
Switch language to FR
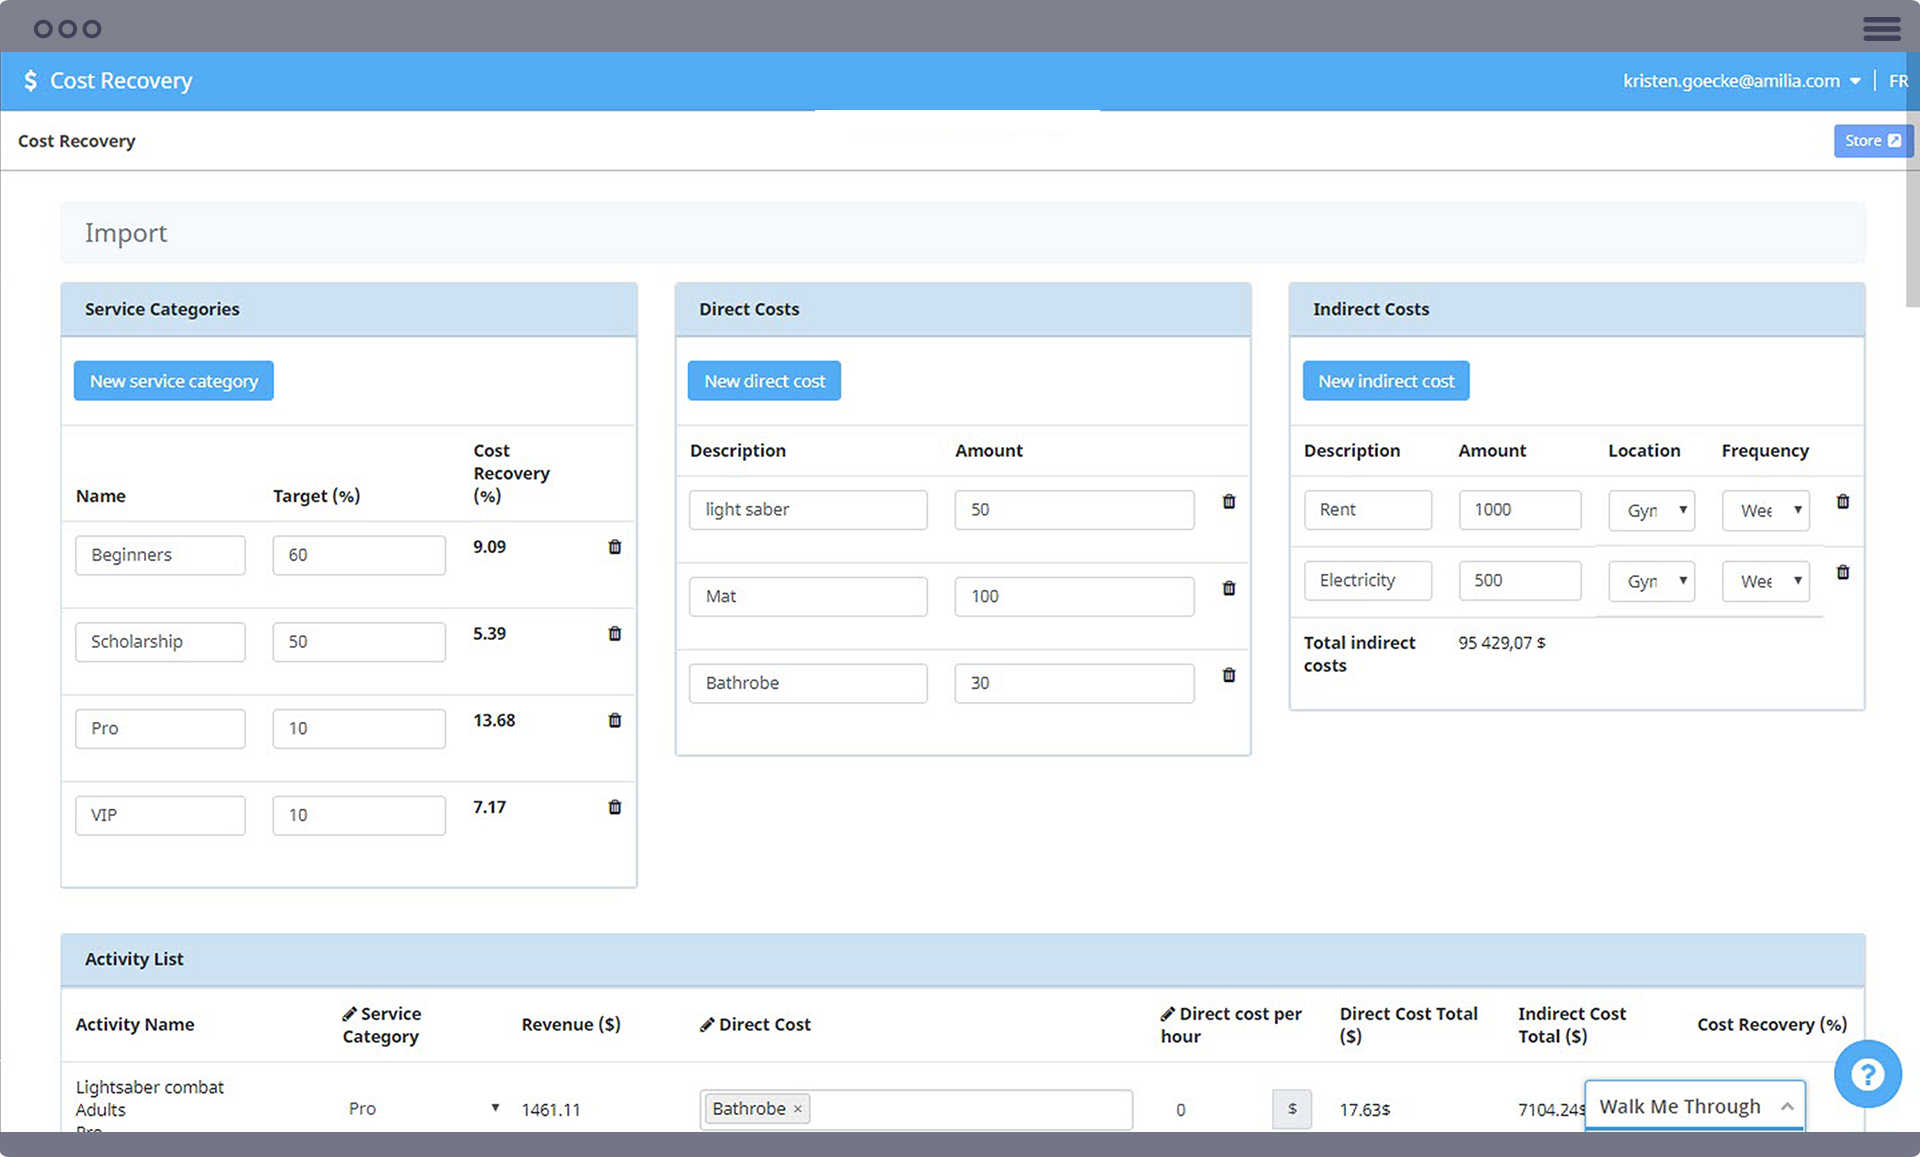point(1898,81)
